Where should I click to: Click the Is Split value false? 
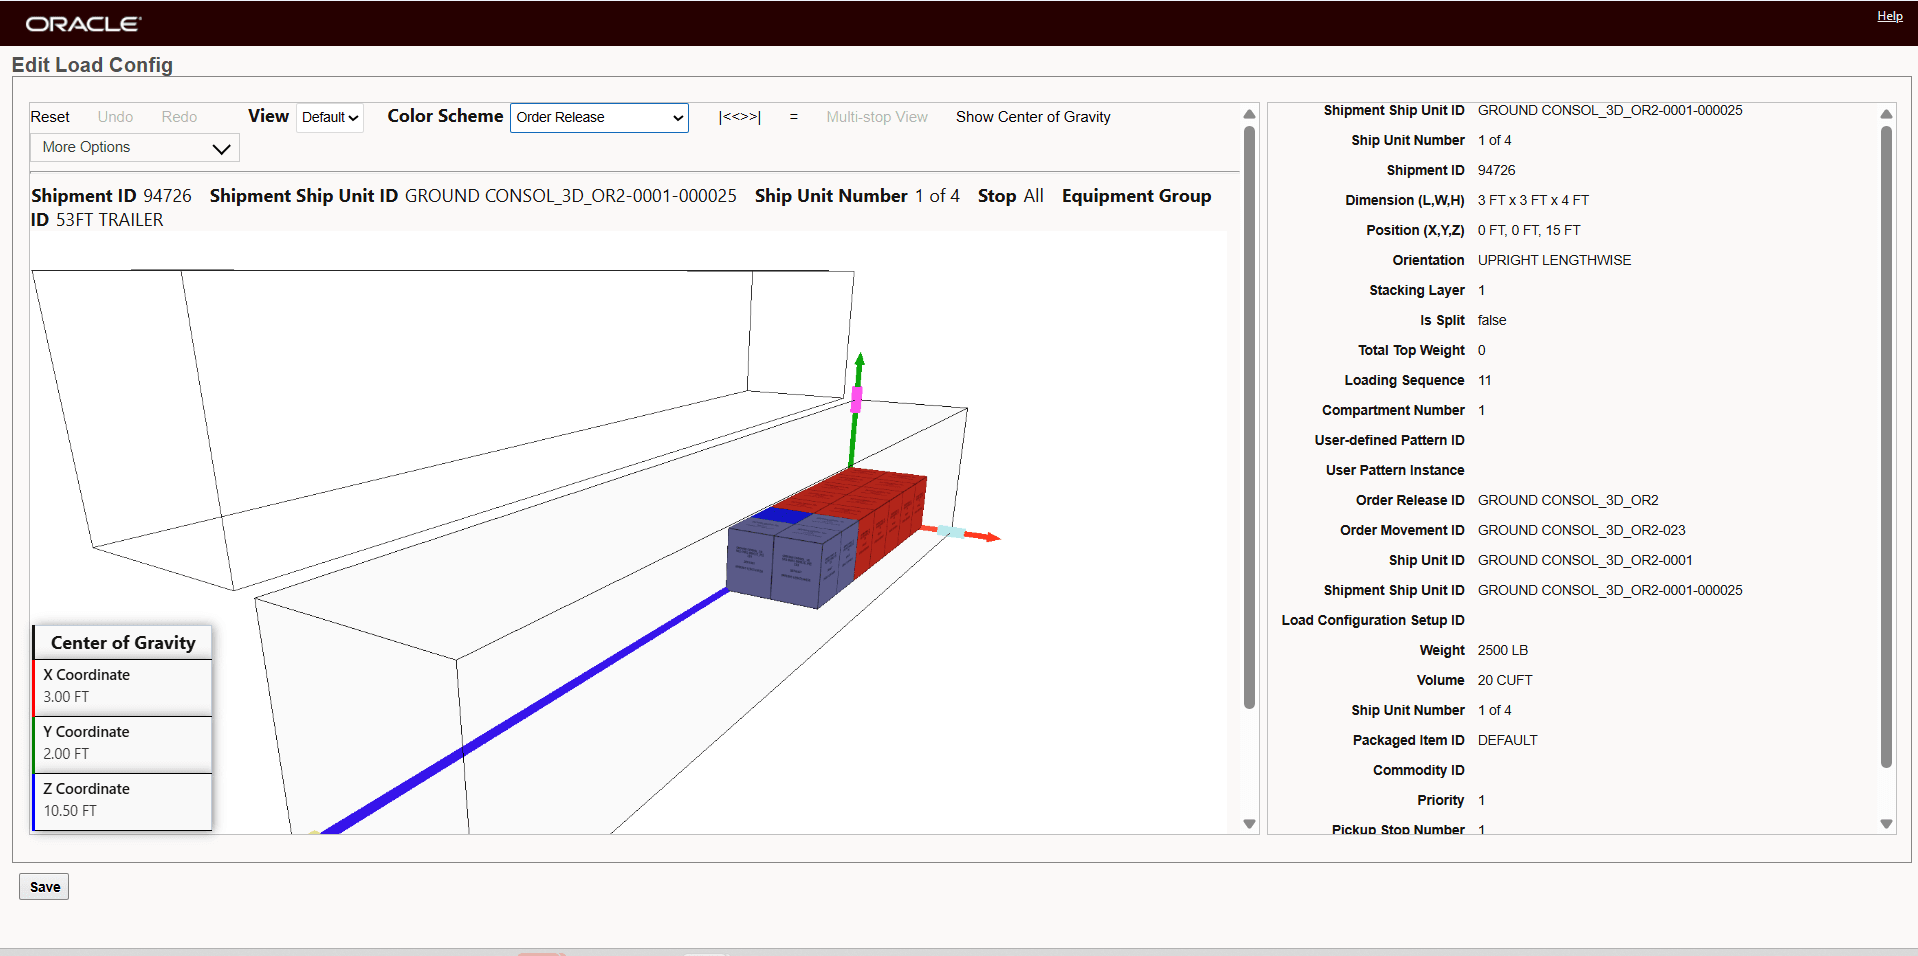click(1491, 320)
